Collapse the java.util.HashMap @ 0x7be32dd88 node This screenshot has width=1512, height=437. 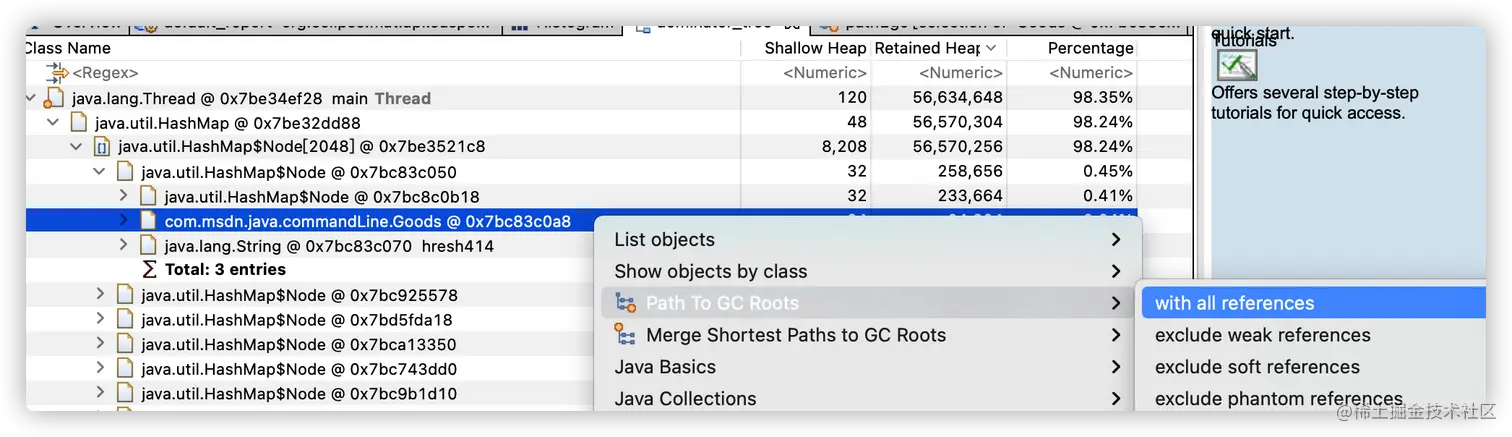(54, 122)
